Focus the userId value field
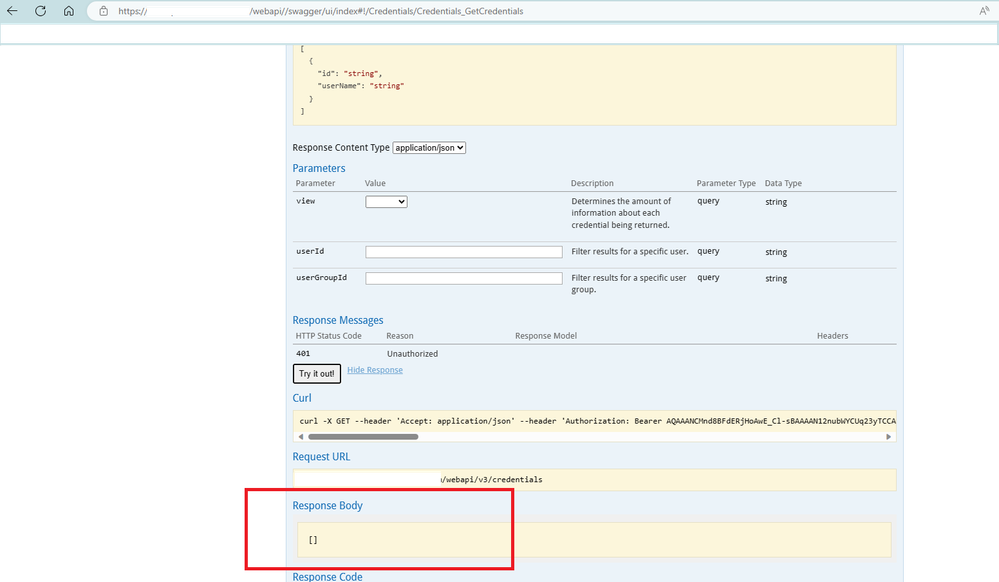The height and width of the screenshot is (582, 999). (x=464, y=252)
